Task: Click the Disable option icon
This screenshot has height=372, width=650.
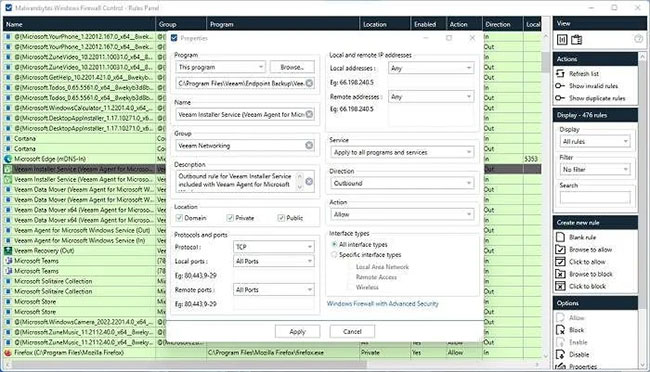Action: point(560,354)
